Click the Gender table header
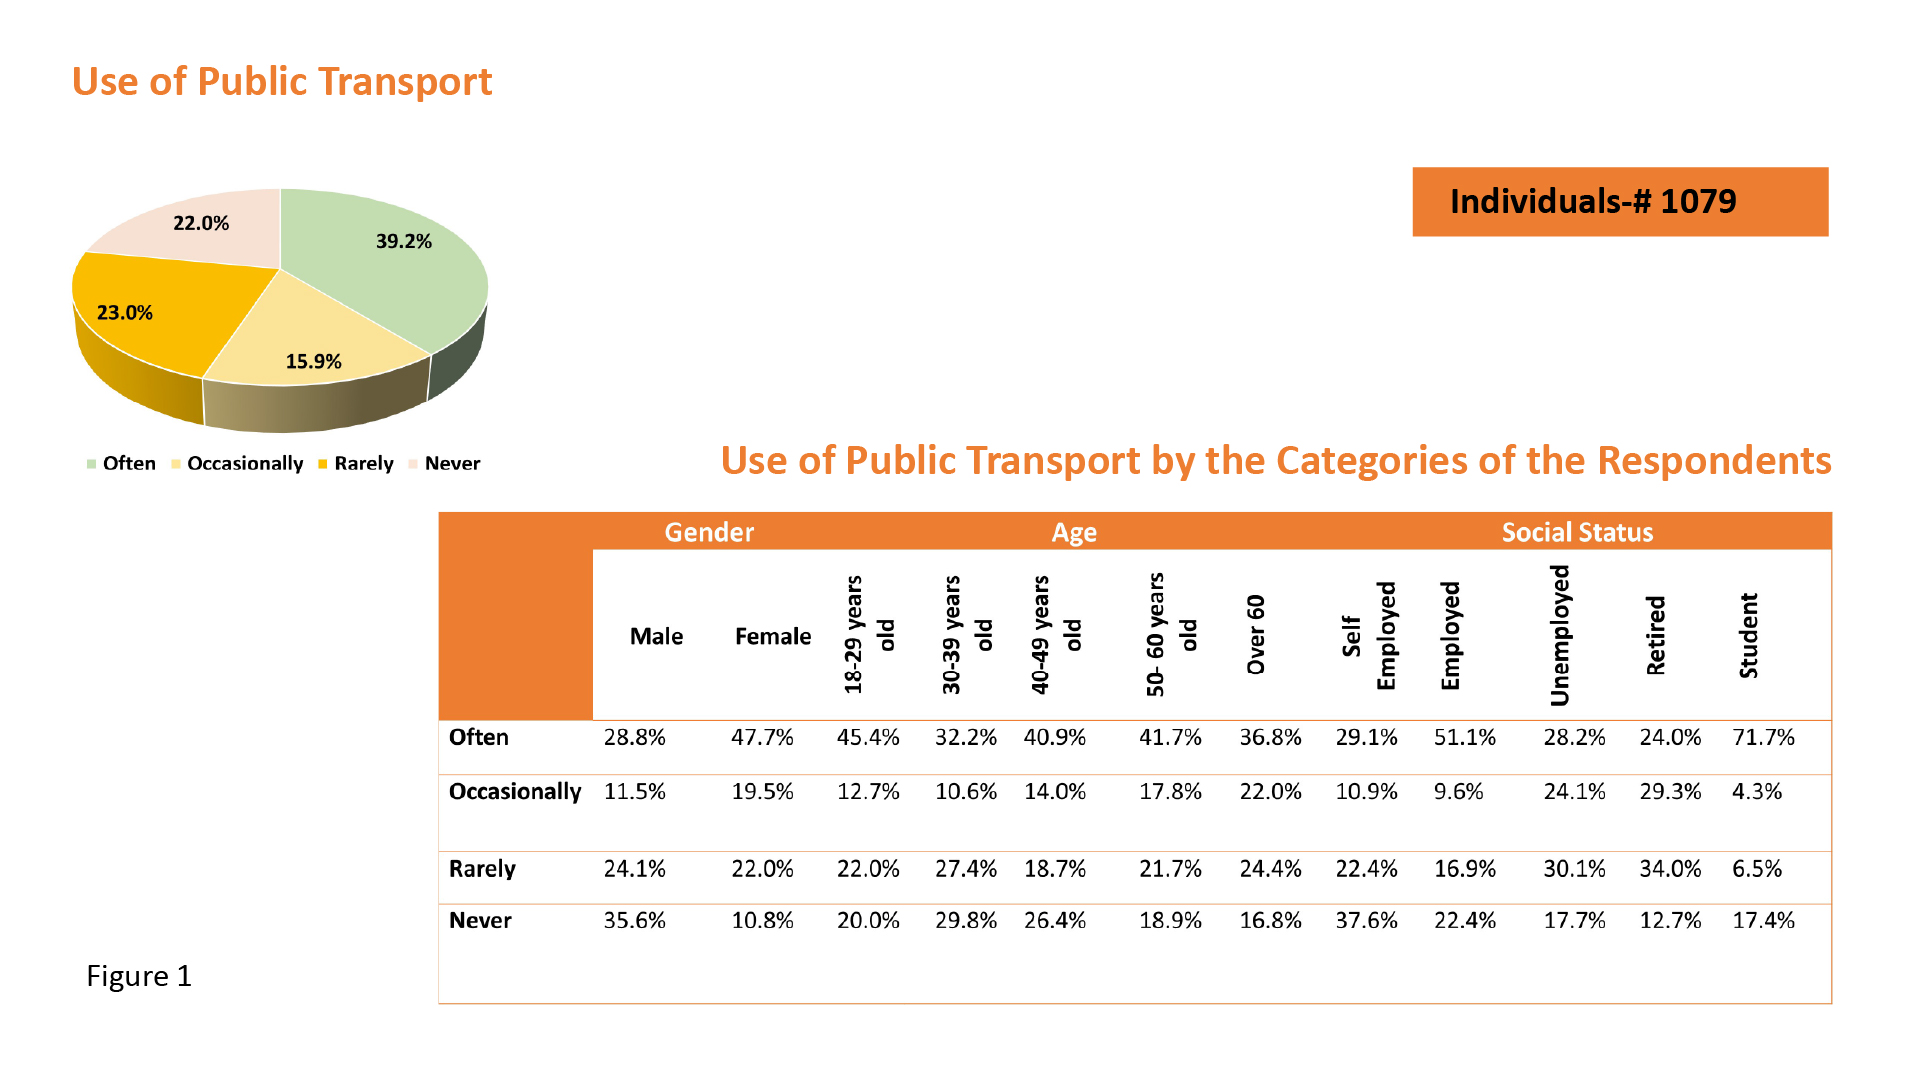This screenshot has height=1080, width=1920. coord(709,532)
